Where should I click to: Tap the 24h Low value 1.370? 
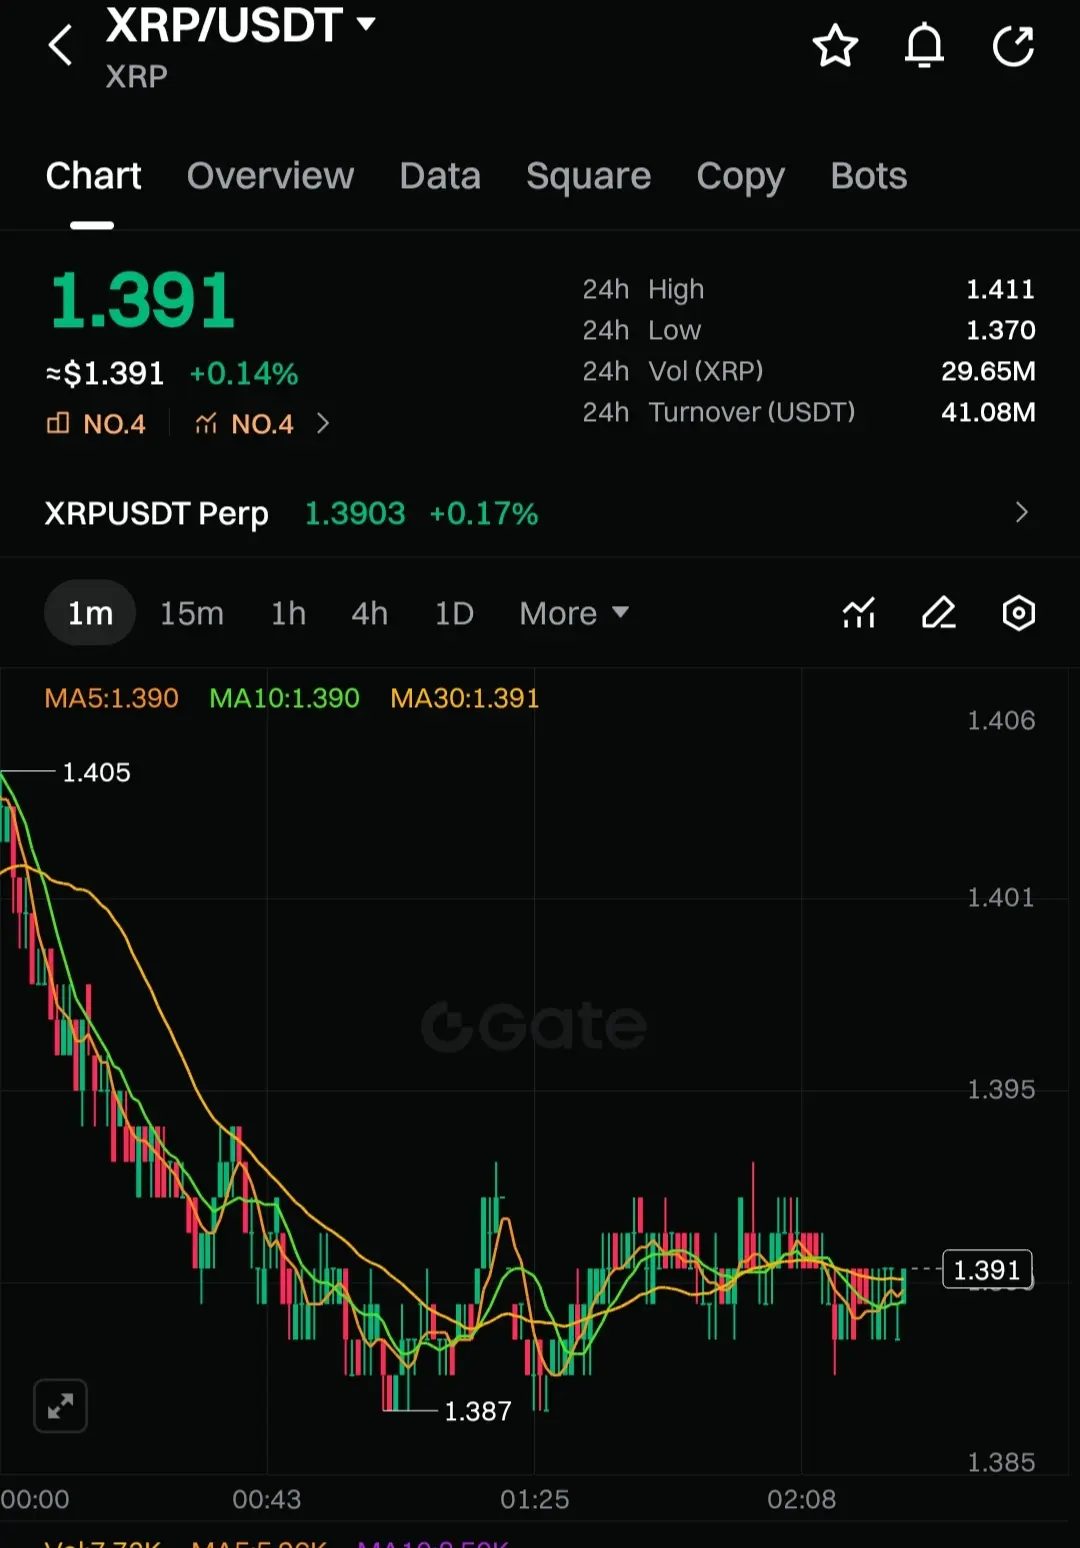(1000, 330)
